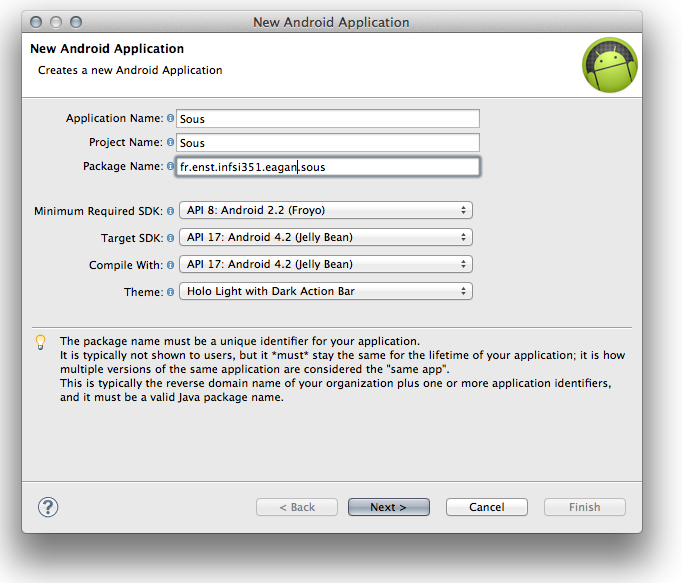Image resolution: width=682 pixels, height=583 pixels.
Task: Focus the Project Name text field
Action: [328, 143]
